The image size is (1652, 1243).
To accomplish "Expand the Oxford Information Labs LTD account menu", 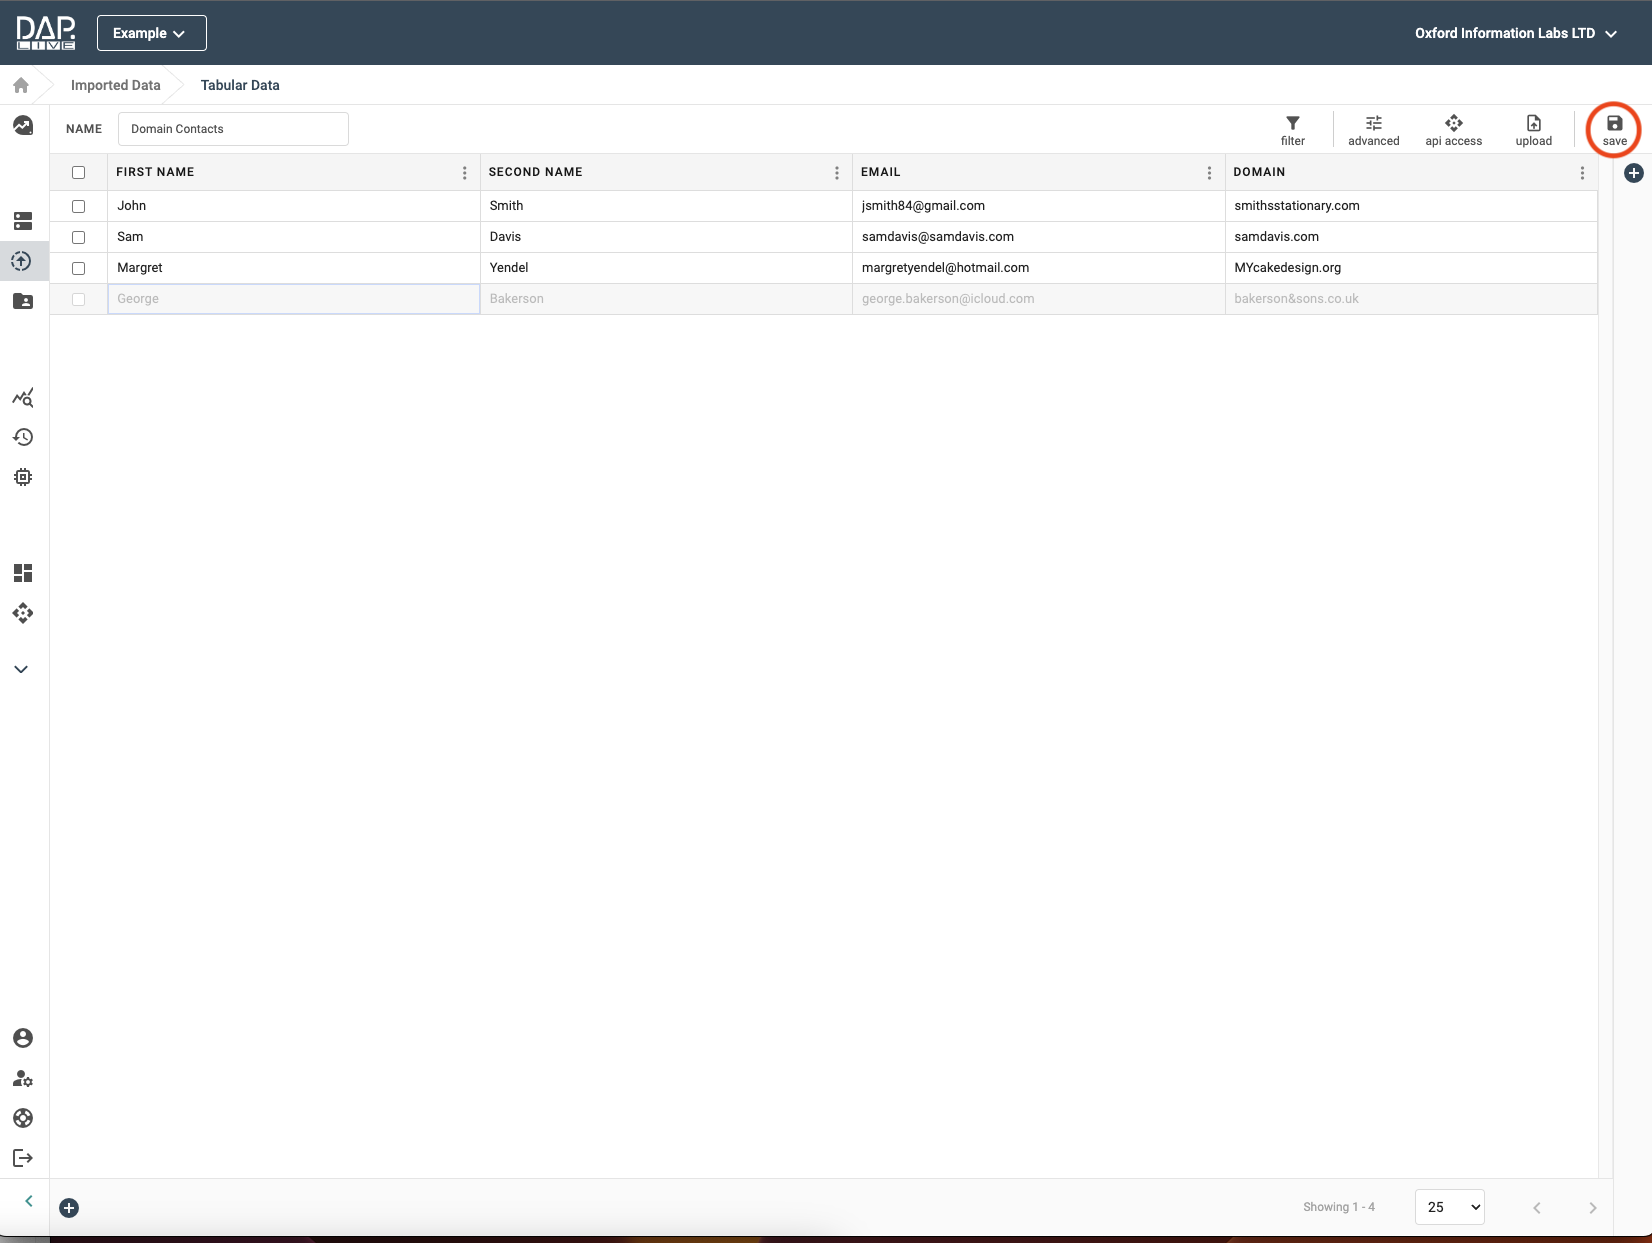I will 1515,33.
